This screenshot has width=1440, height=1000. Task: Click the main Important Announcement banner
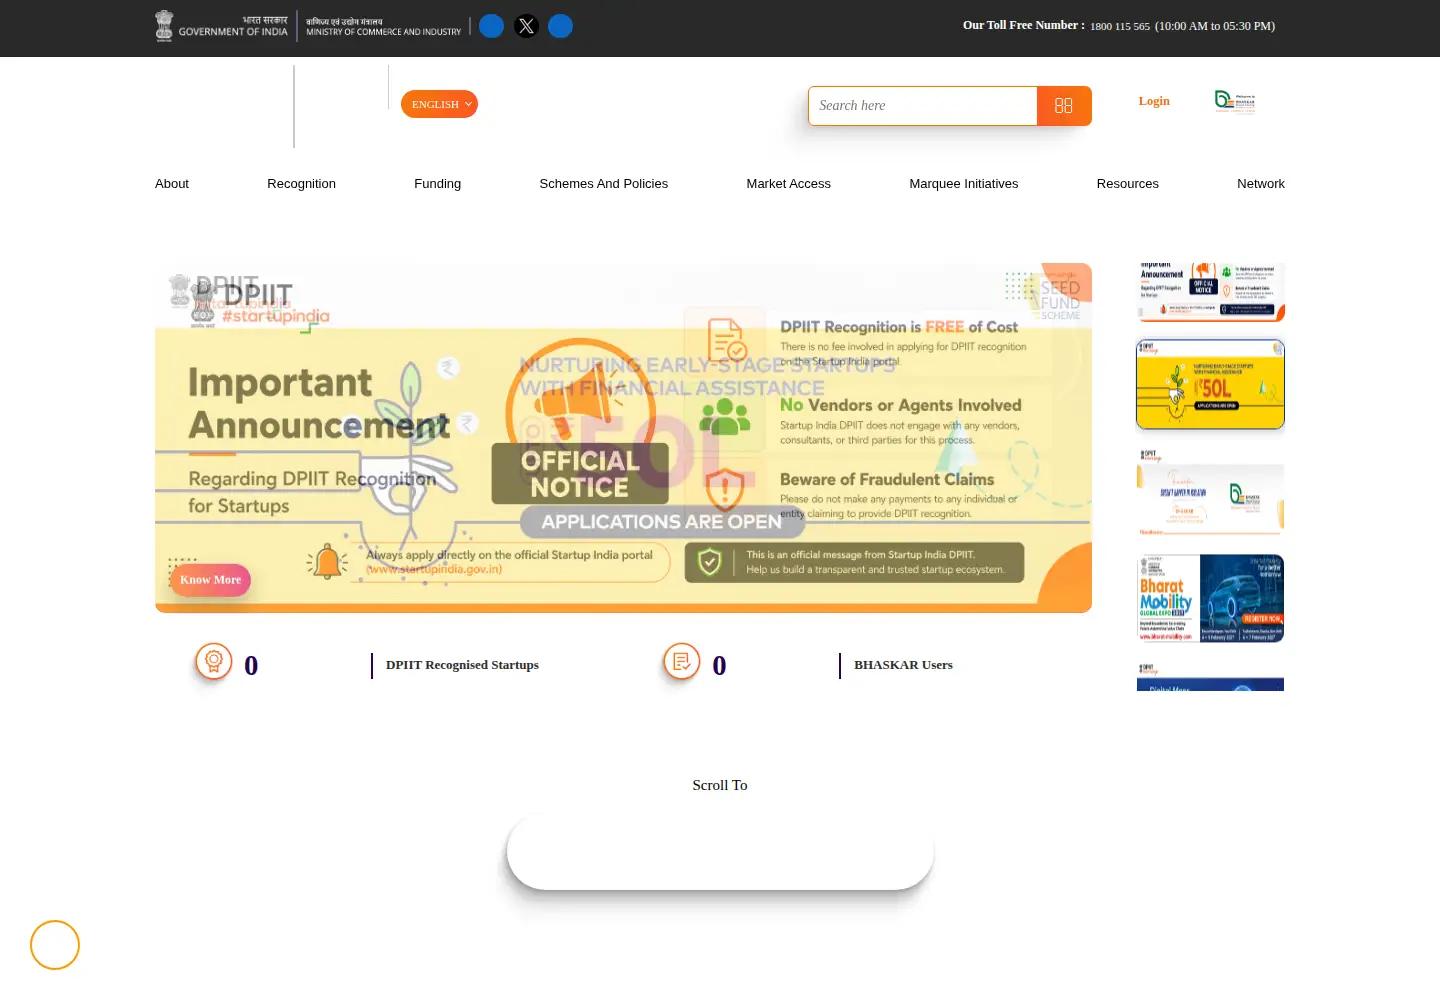tap(623, 438)
